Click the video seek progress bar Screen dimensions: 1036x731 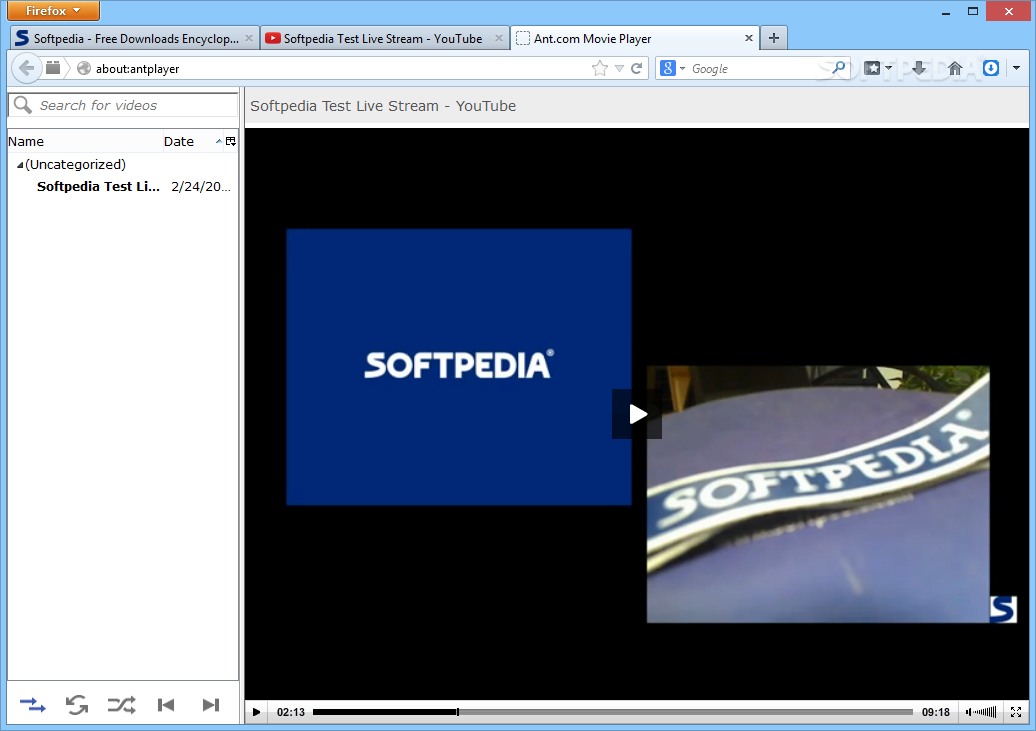[x=612, y=712]
